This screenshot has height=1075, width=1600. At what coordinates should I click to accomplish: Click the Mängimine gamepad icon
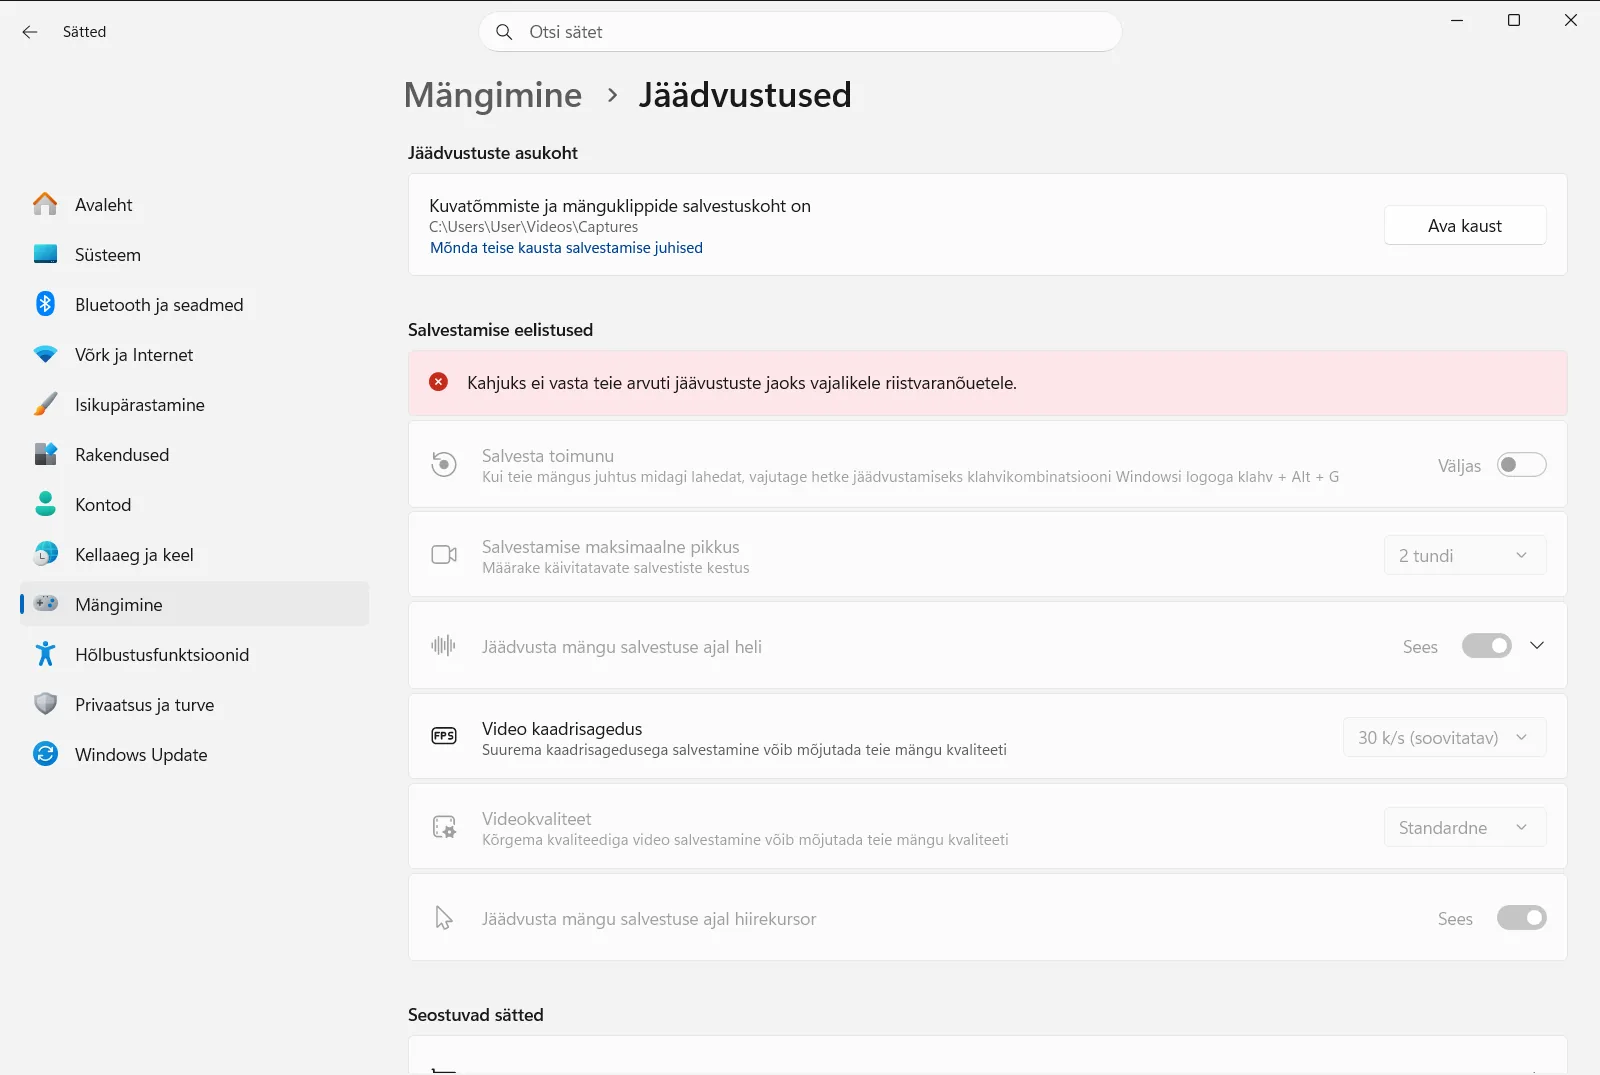[x=45, y=604]
